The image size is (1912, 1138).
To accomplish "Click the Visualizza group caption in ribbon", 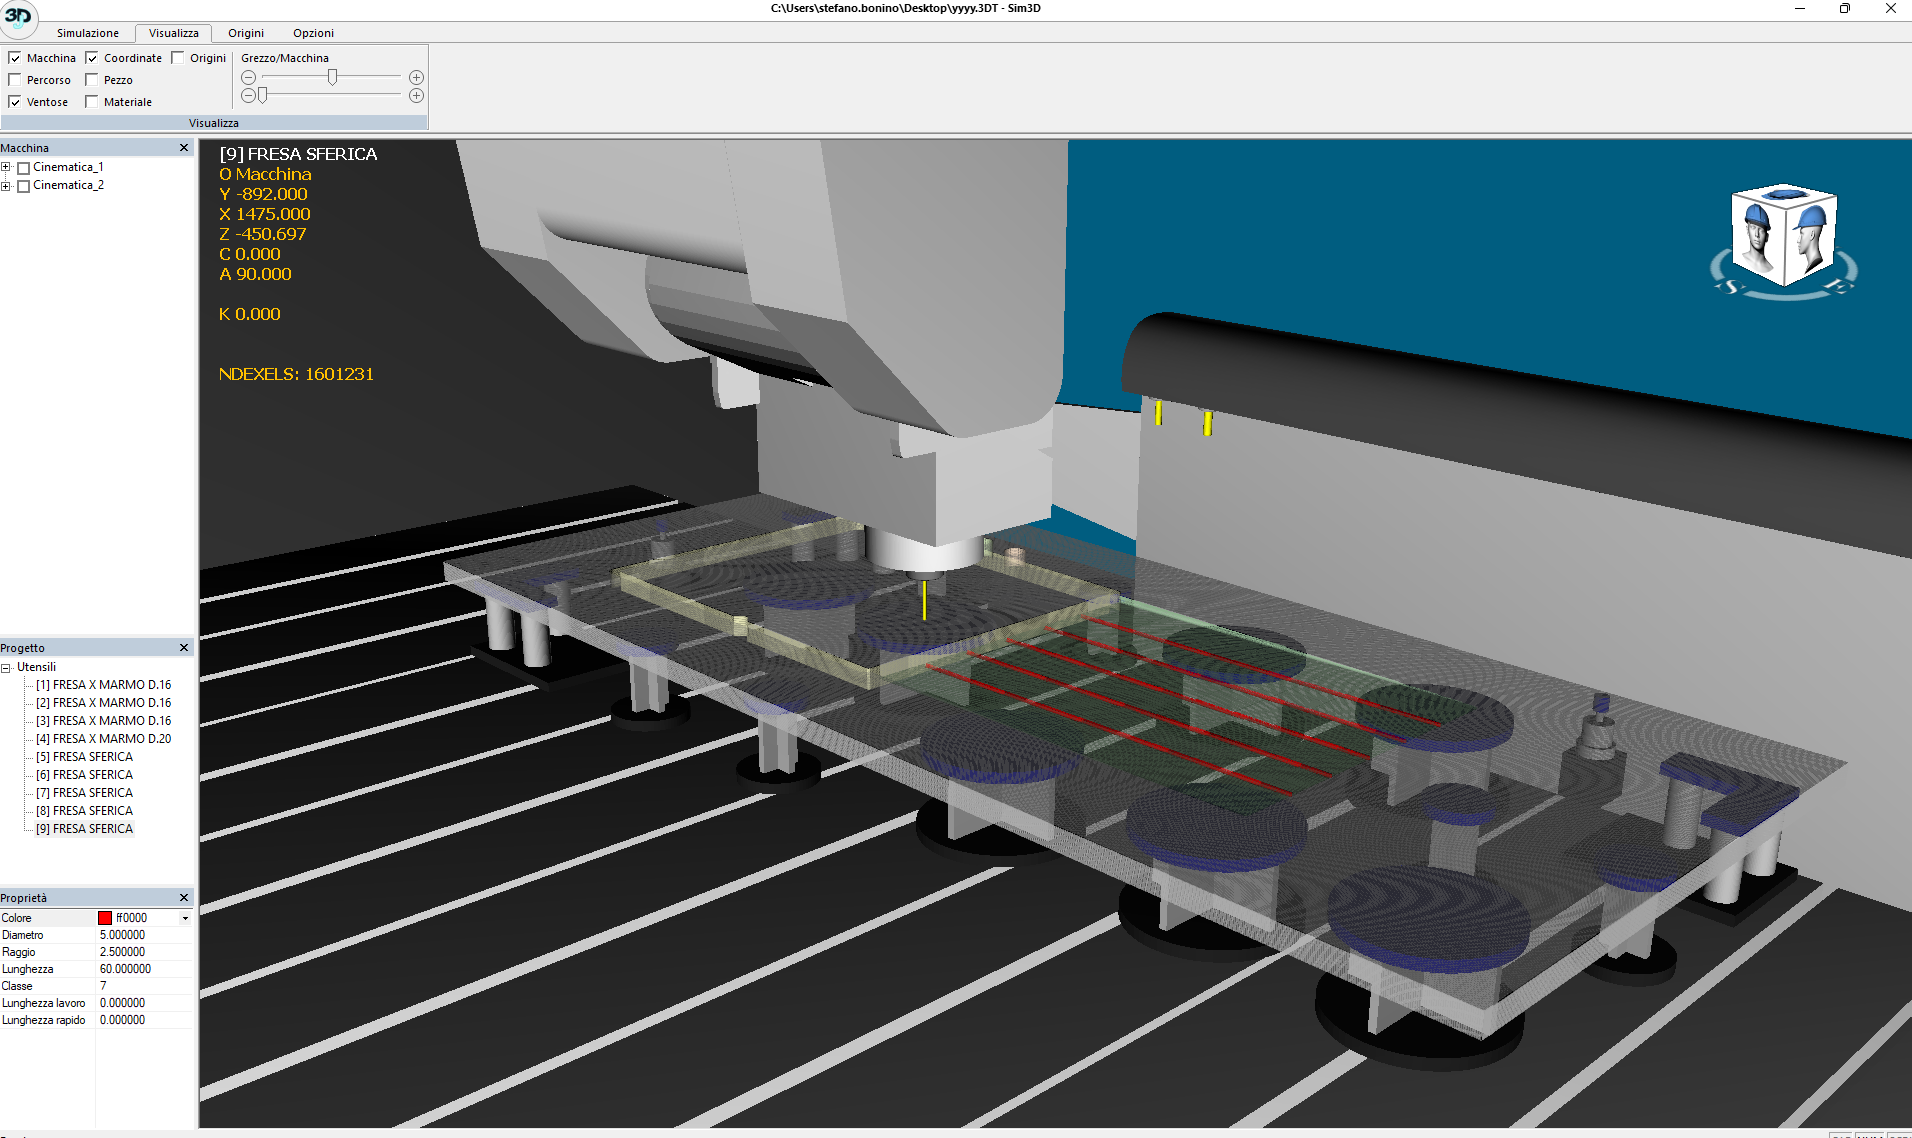I will 214,123.
